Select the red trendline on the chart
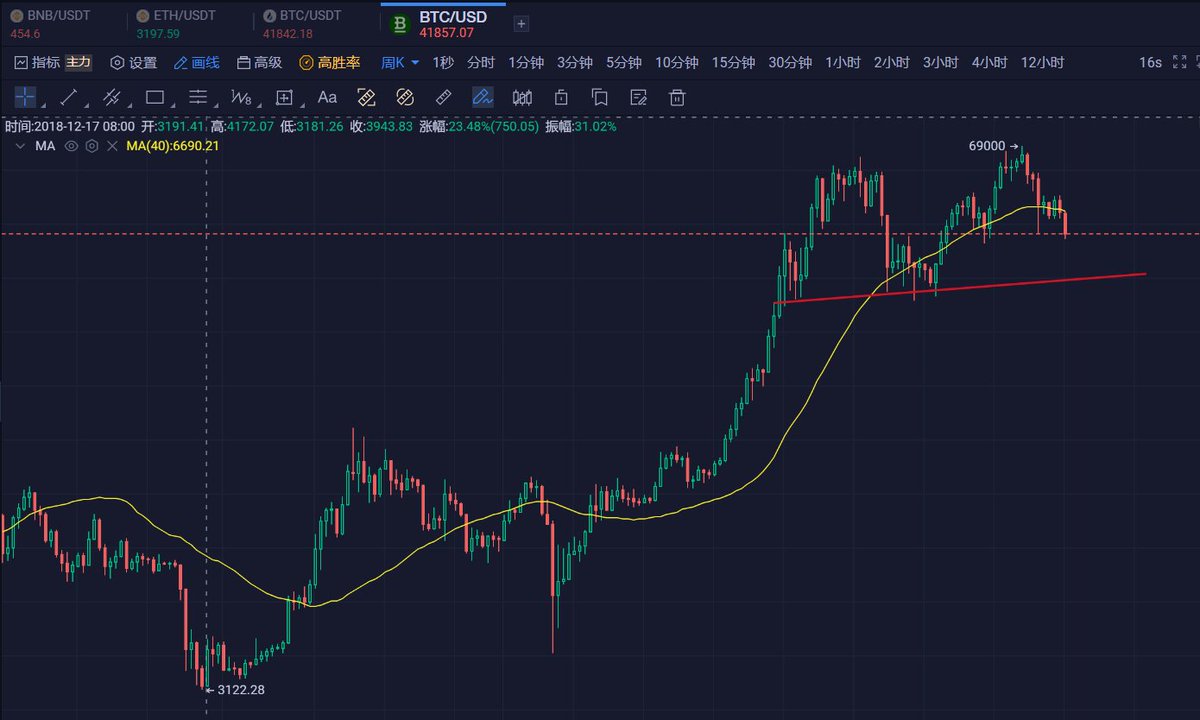Image resolution: width=1200 pixels, height=720 pixels. tap(960, 287)
